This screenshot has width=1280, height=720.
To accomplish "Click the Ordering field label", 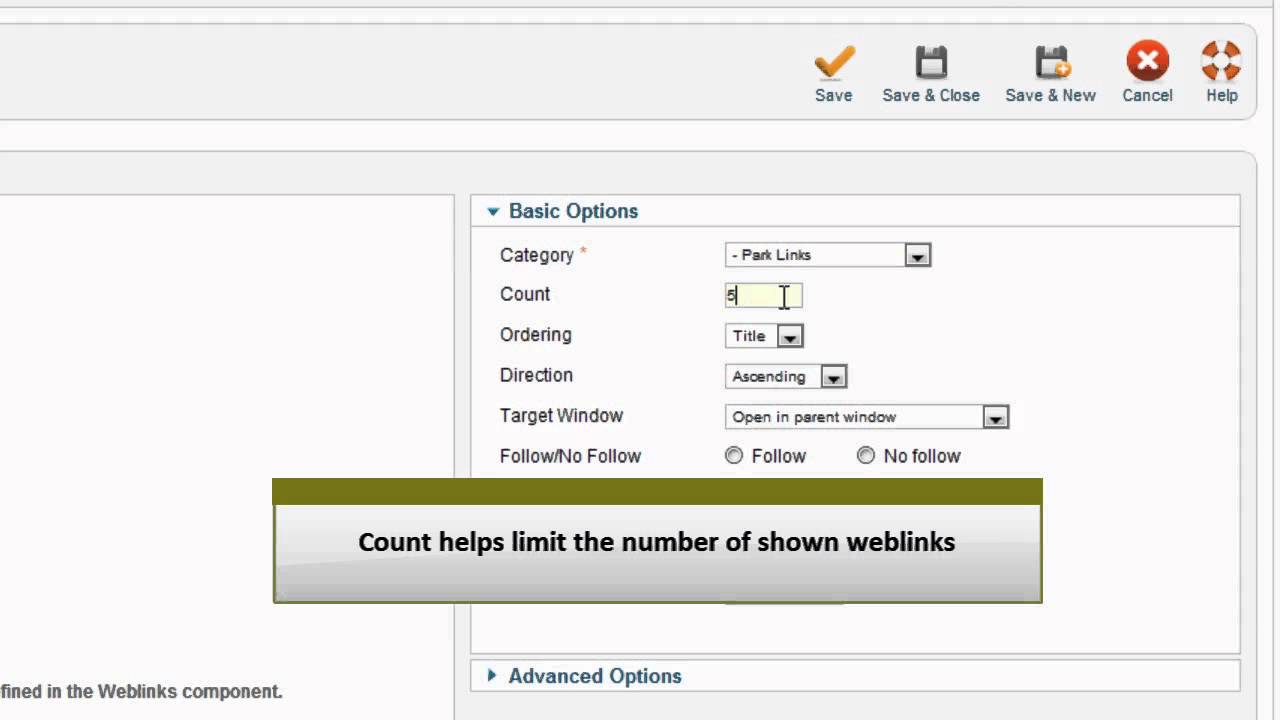I will pyautogui.click(x=536, y=335).
